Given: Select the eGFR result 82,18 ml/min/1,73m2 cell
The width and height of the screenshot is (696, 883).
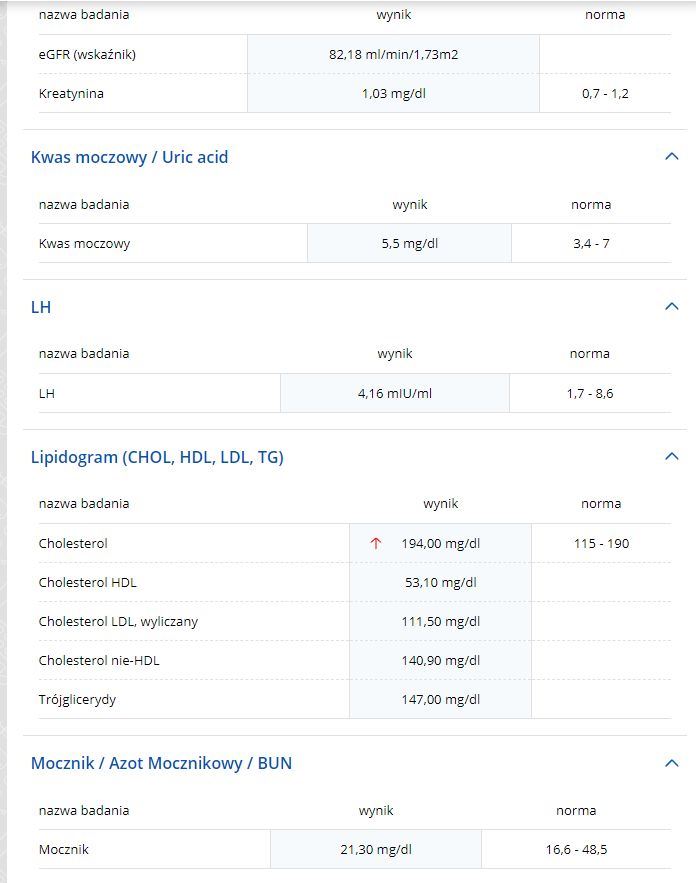Looking at the screenshot, I should pos(393,54).
